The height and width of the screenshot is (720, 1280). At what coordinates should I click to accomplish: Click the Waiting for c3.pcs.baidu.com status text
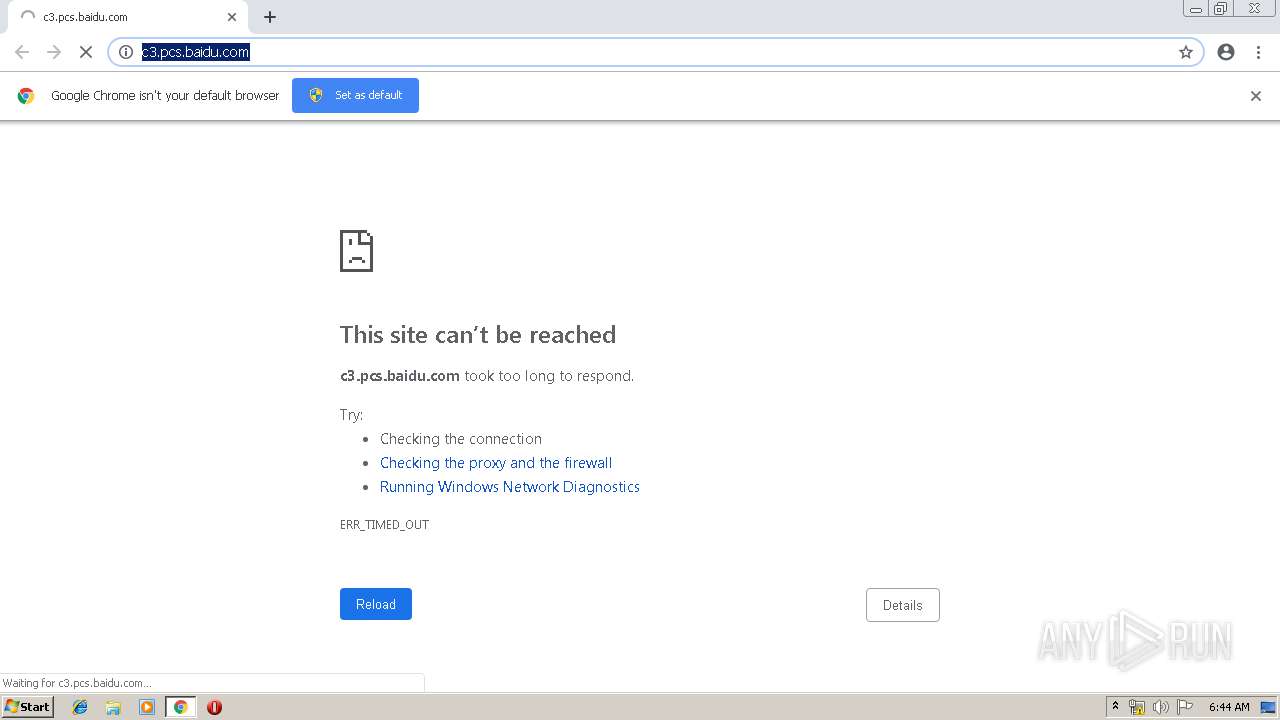tap(77, 683)
